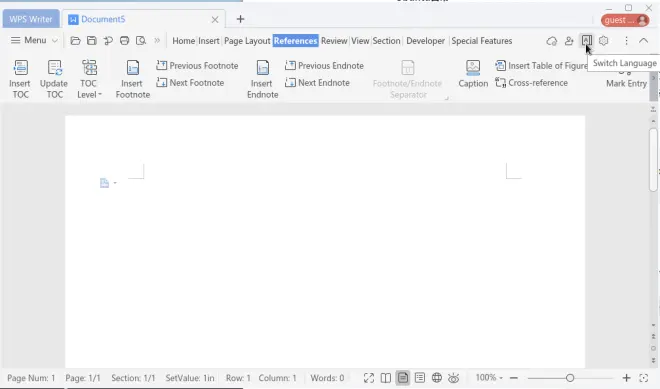Image resolution: width=660 pixels, height=389 pixels.
Task: Toggle the Eye Protection Mode icon
Action: (x=453, y=378)
